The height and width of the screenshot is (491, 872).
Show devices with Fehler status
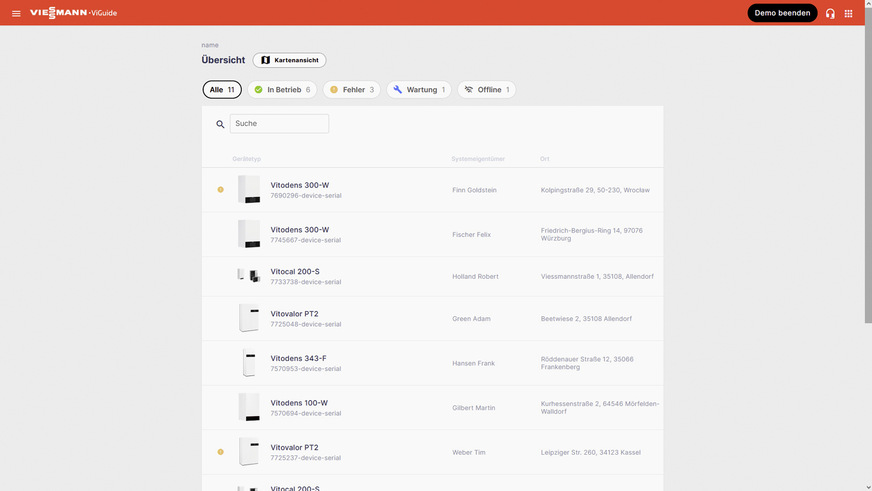coord(351,90)
